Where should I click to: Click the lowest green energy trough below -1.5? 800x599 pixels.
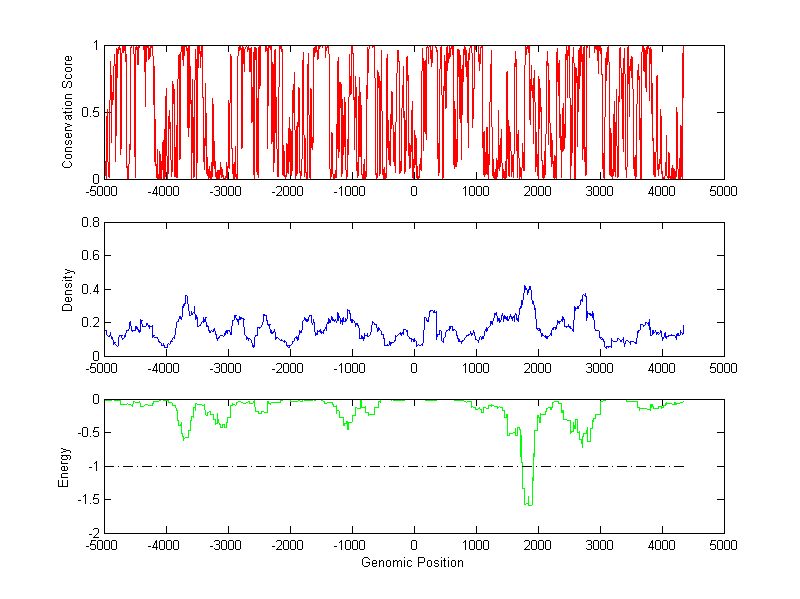click(527, 503)
